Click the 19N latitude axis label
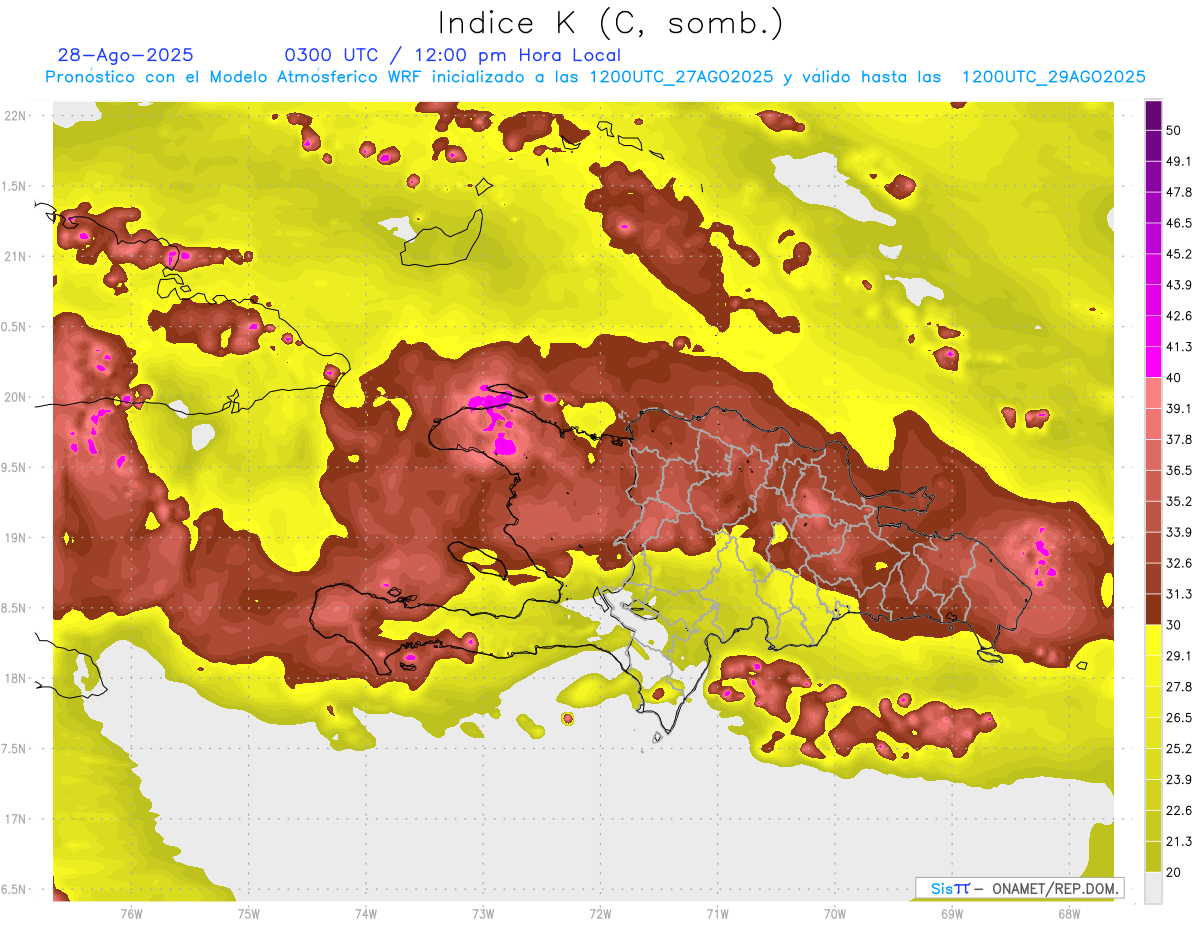Screen dimensions: 1200x927 coord(14,538)
